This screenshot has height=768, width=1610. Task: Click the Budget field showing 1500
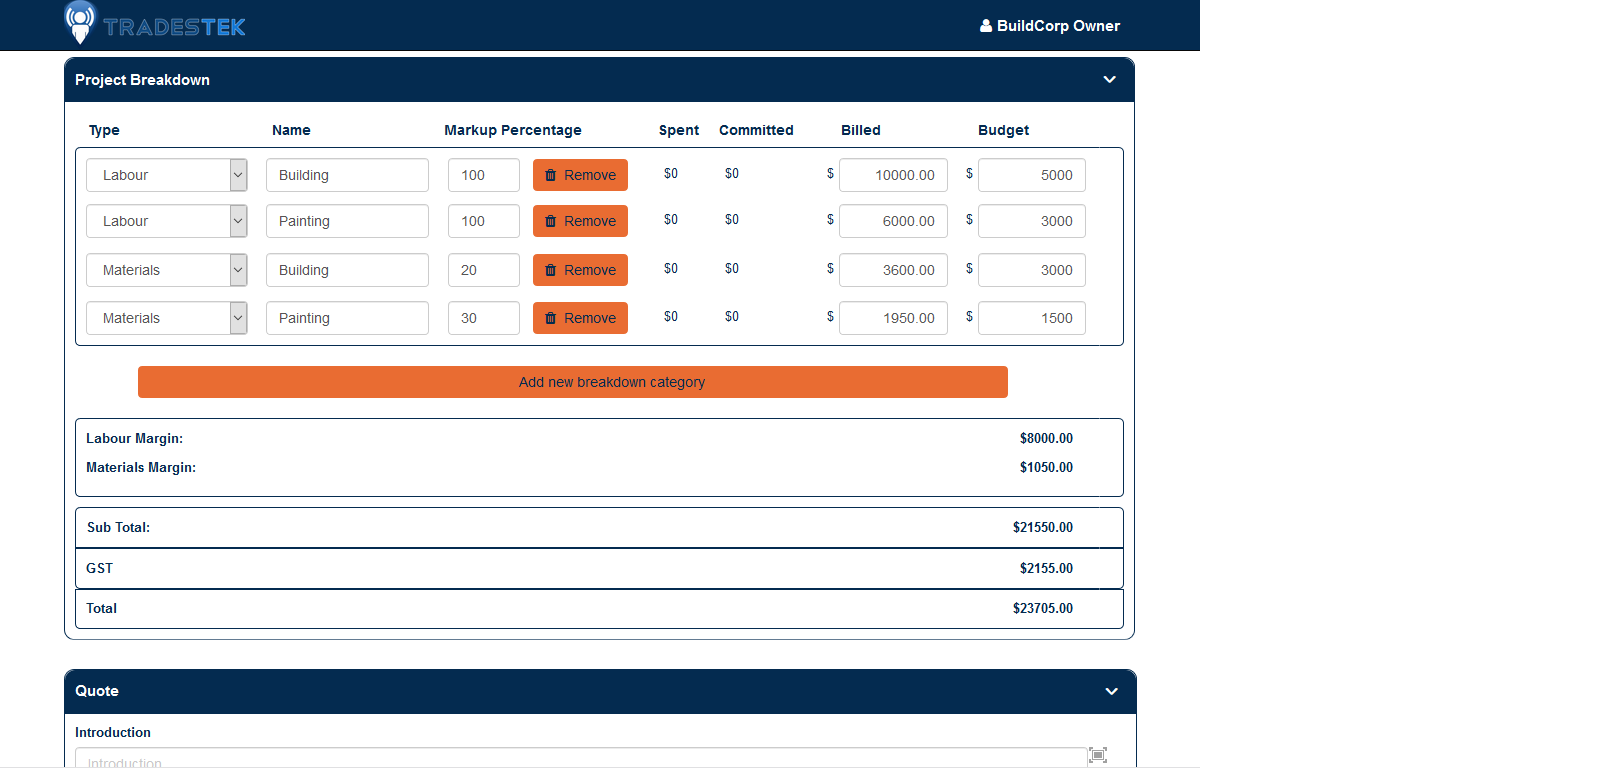[1031, 318]
